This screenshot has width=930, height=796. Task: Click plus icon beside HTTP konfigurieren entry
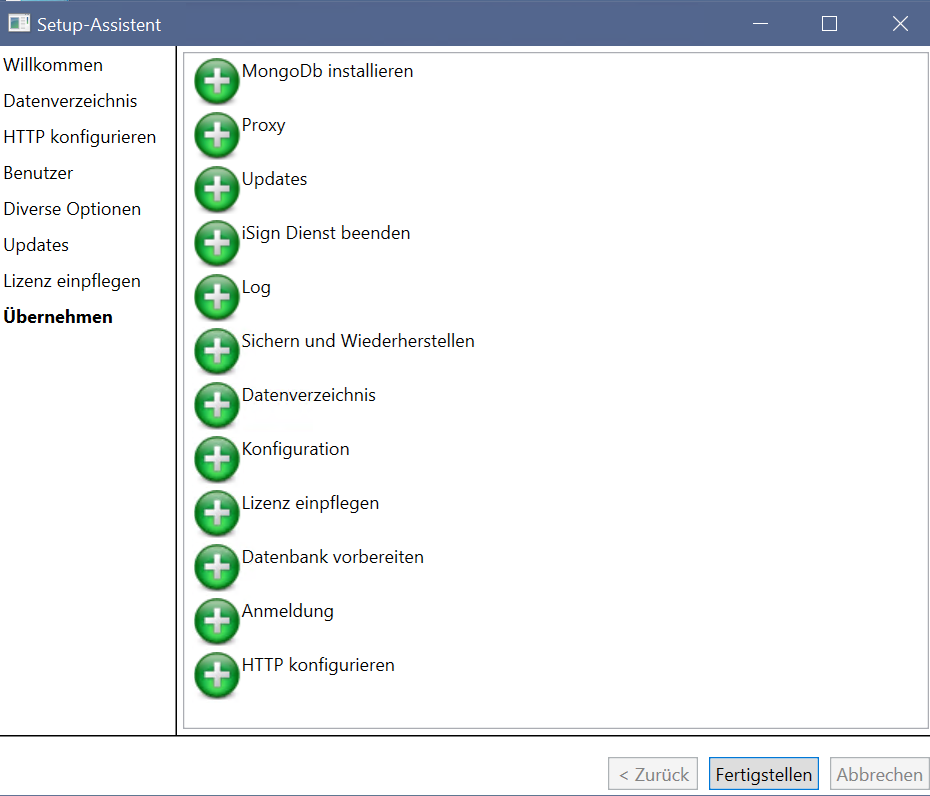216,675
